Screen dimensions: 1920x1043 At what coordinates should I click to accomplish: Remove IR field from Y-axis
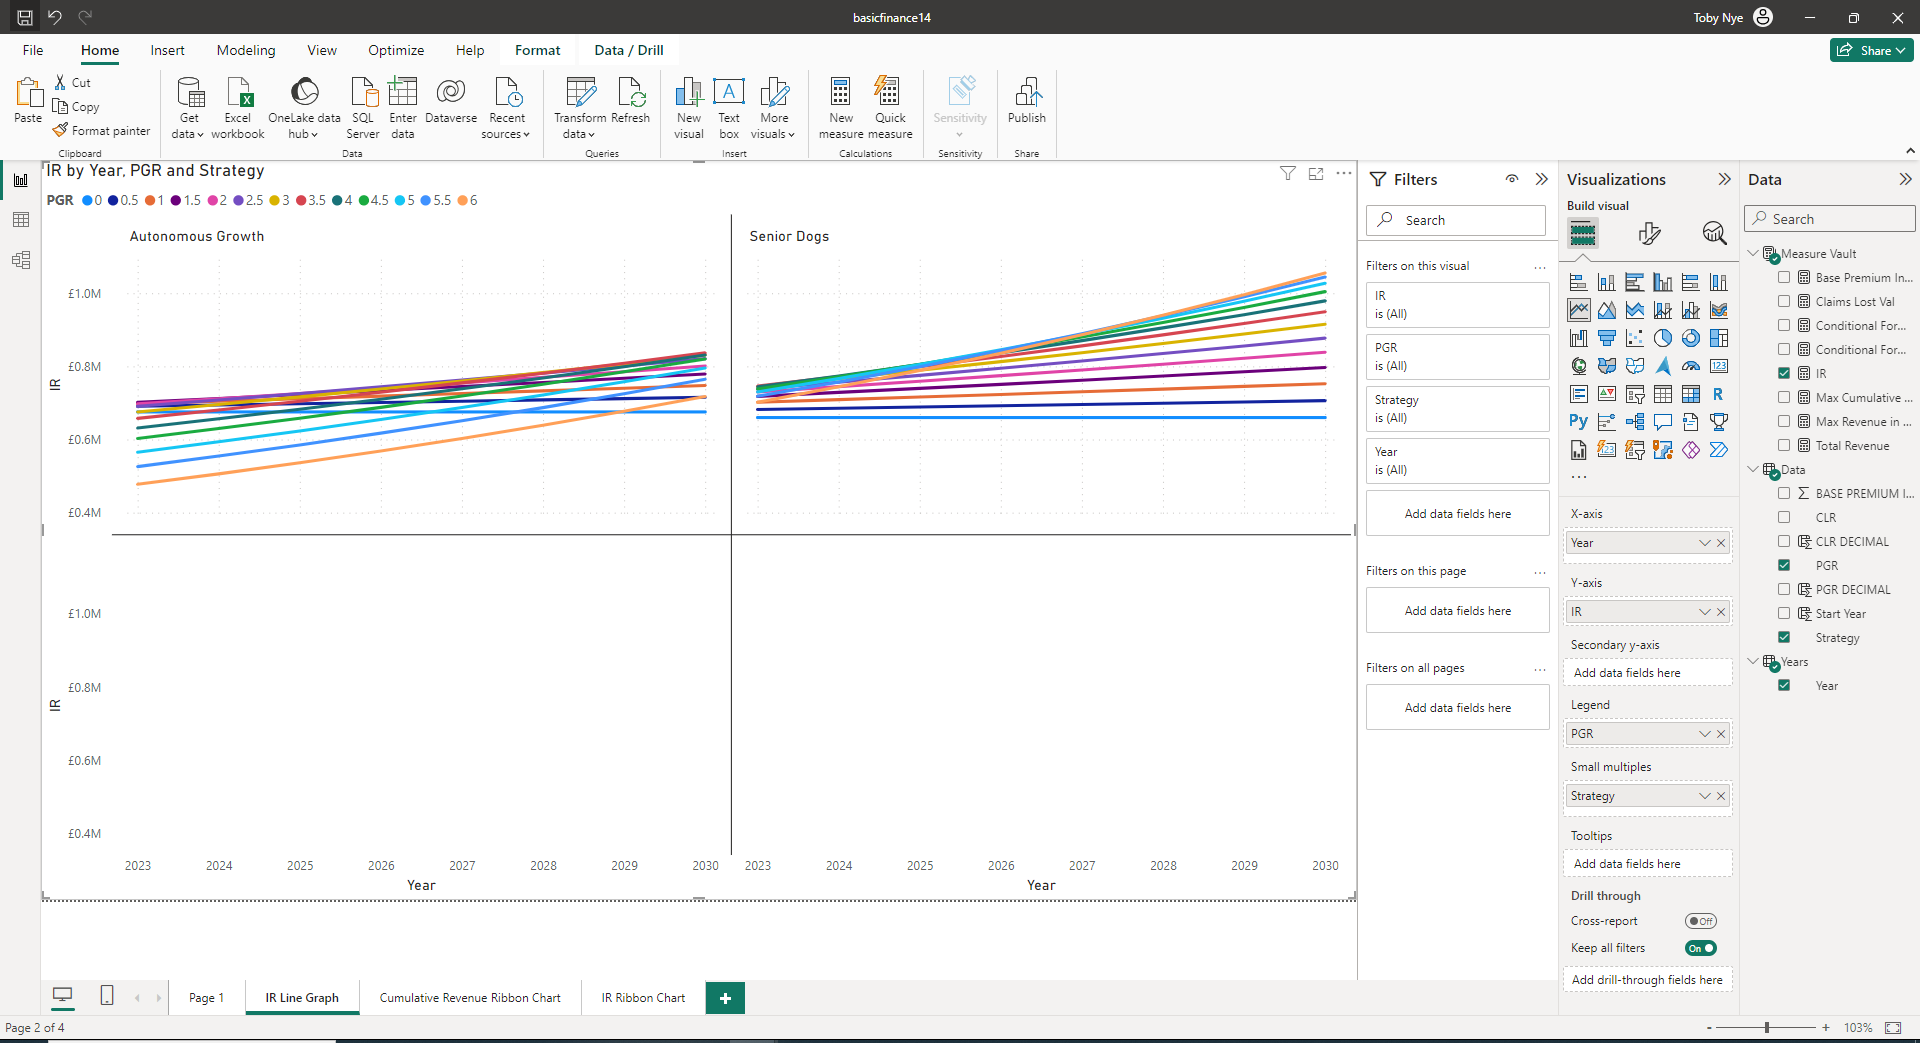pyautogui.click(x=1721, y=612)
